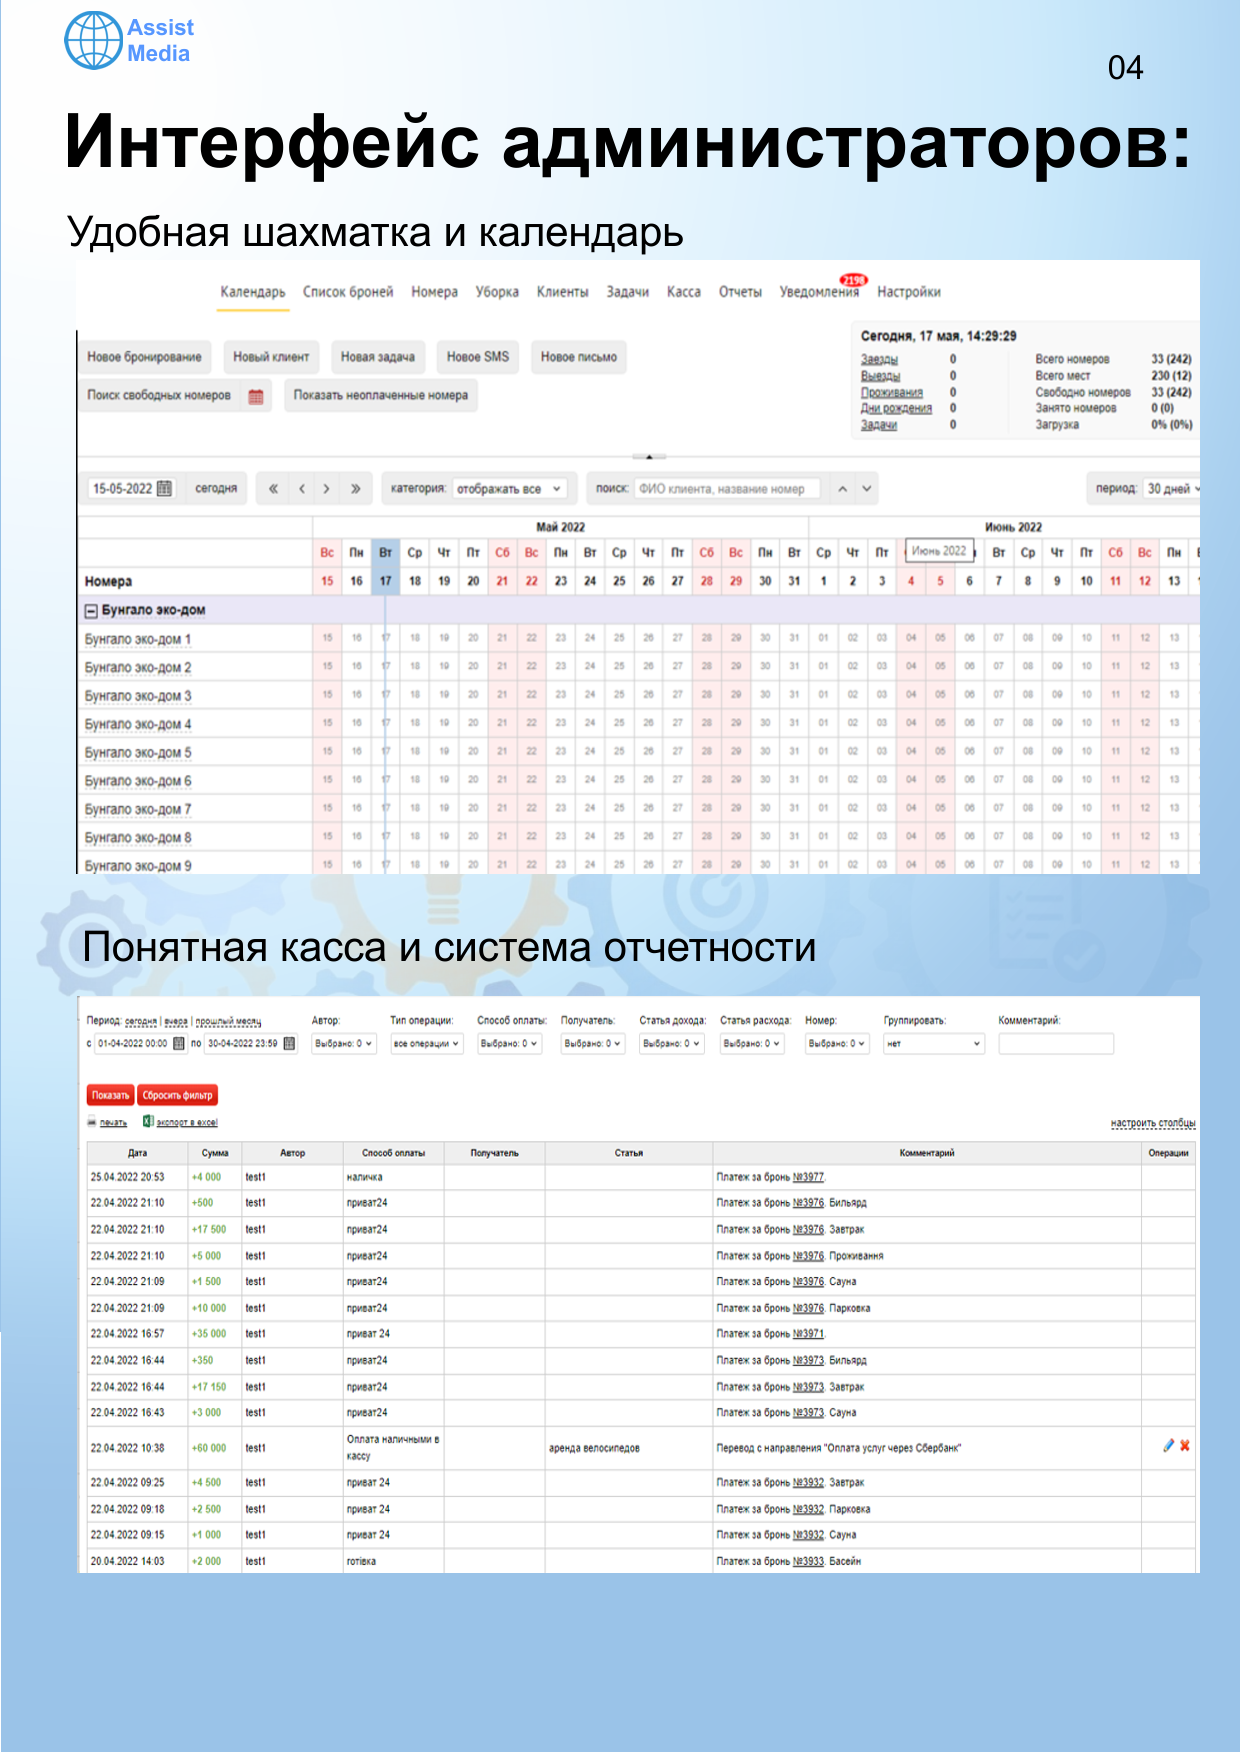Open the red calendar icon next to room search
This screenshot has height=1754, width=1240.
[x=256, y=396]
